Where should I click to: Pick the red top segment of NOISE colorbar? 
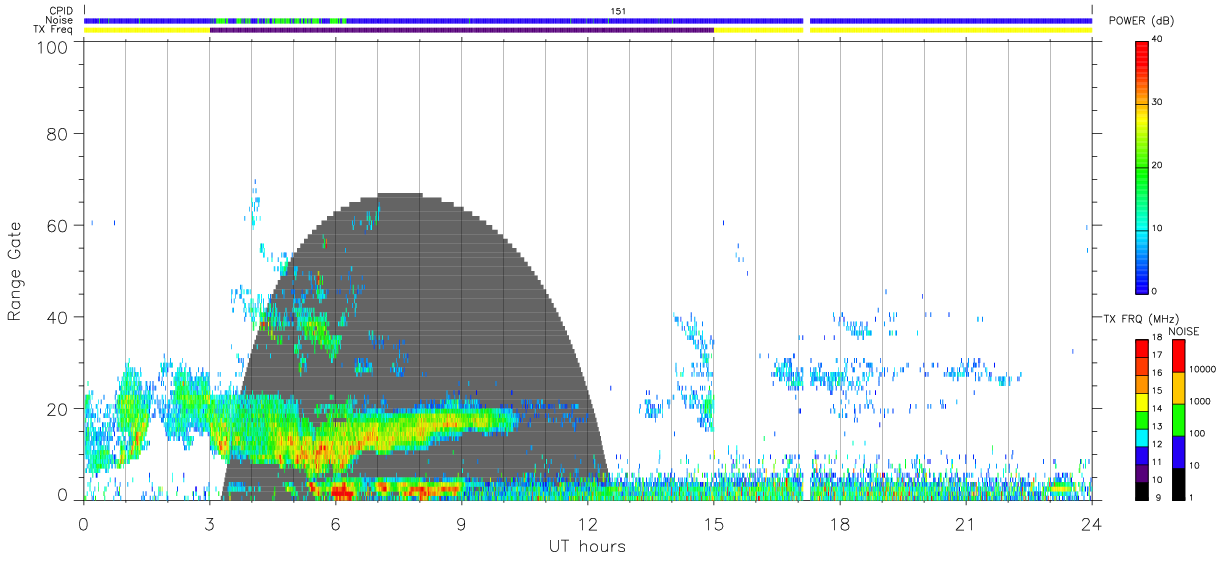click(1178, 356)
